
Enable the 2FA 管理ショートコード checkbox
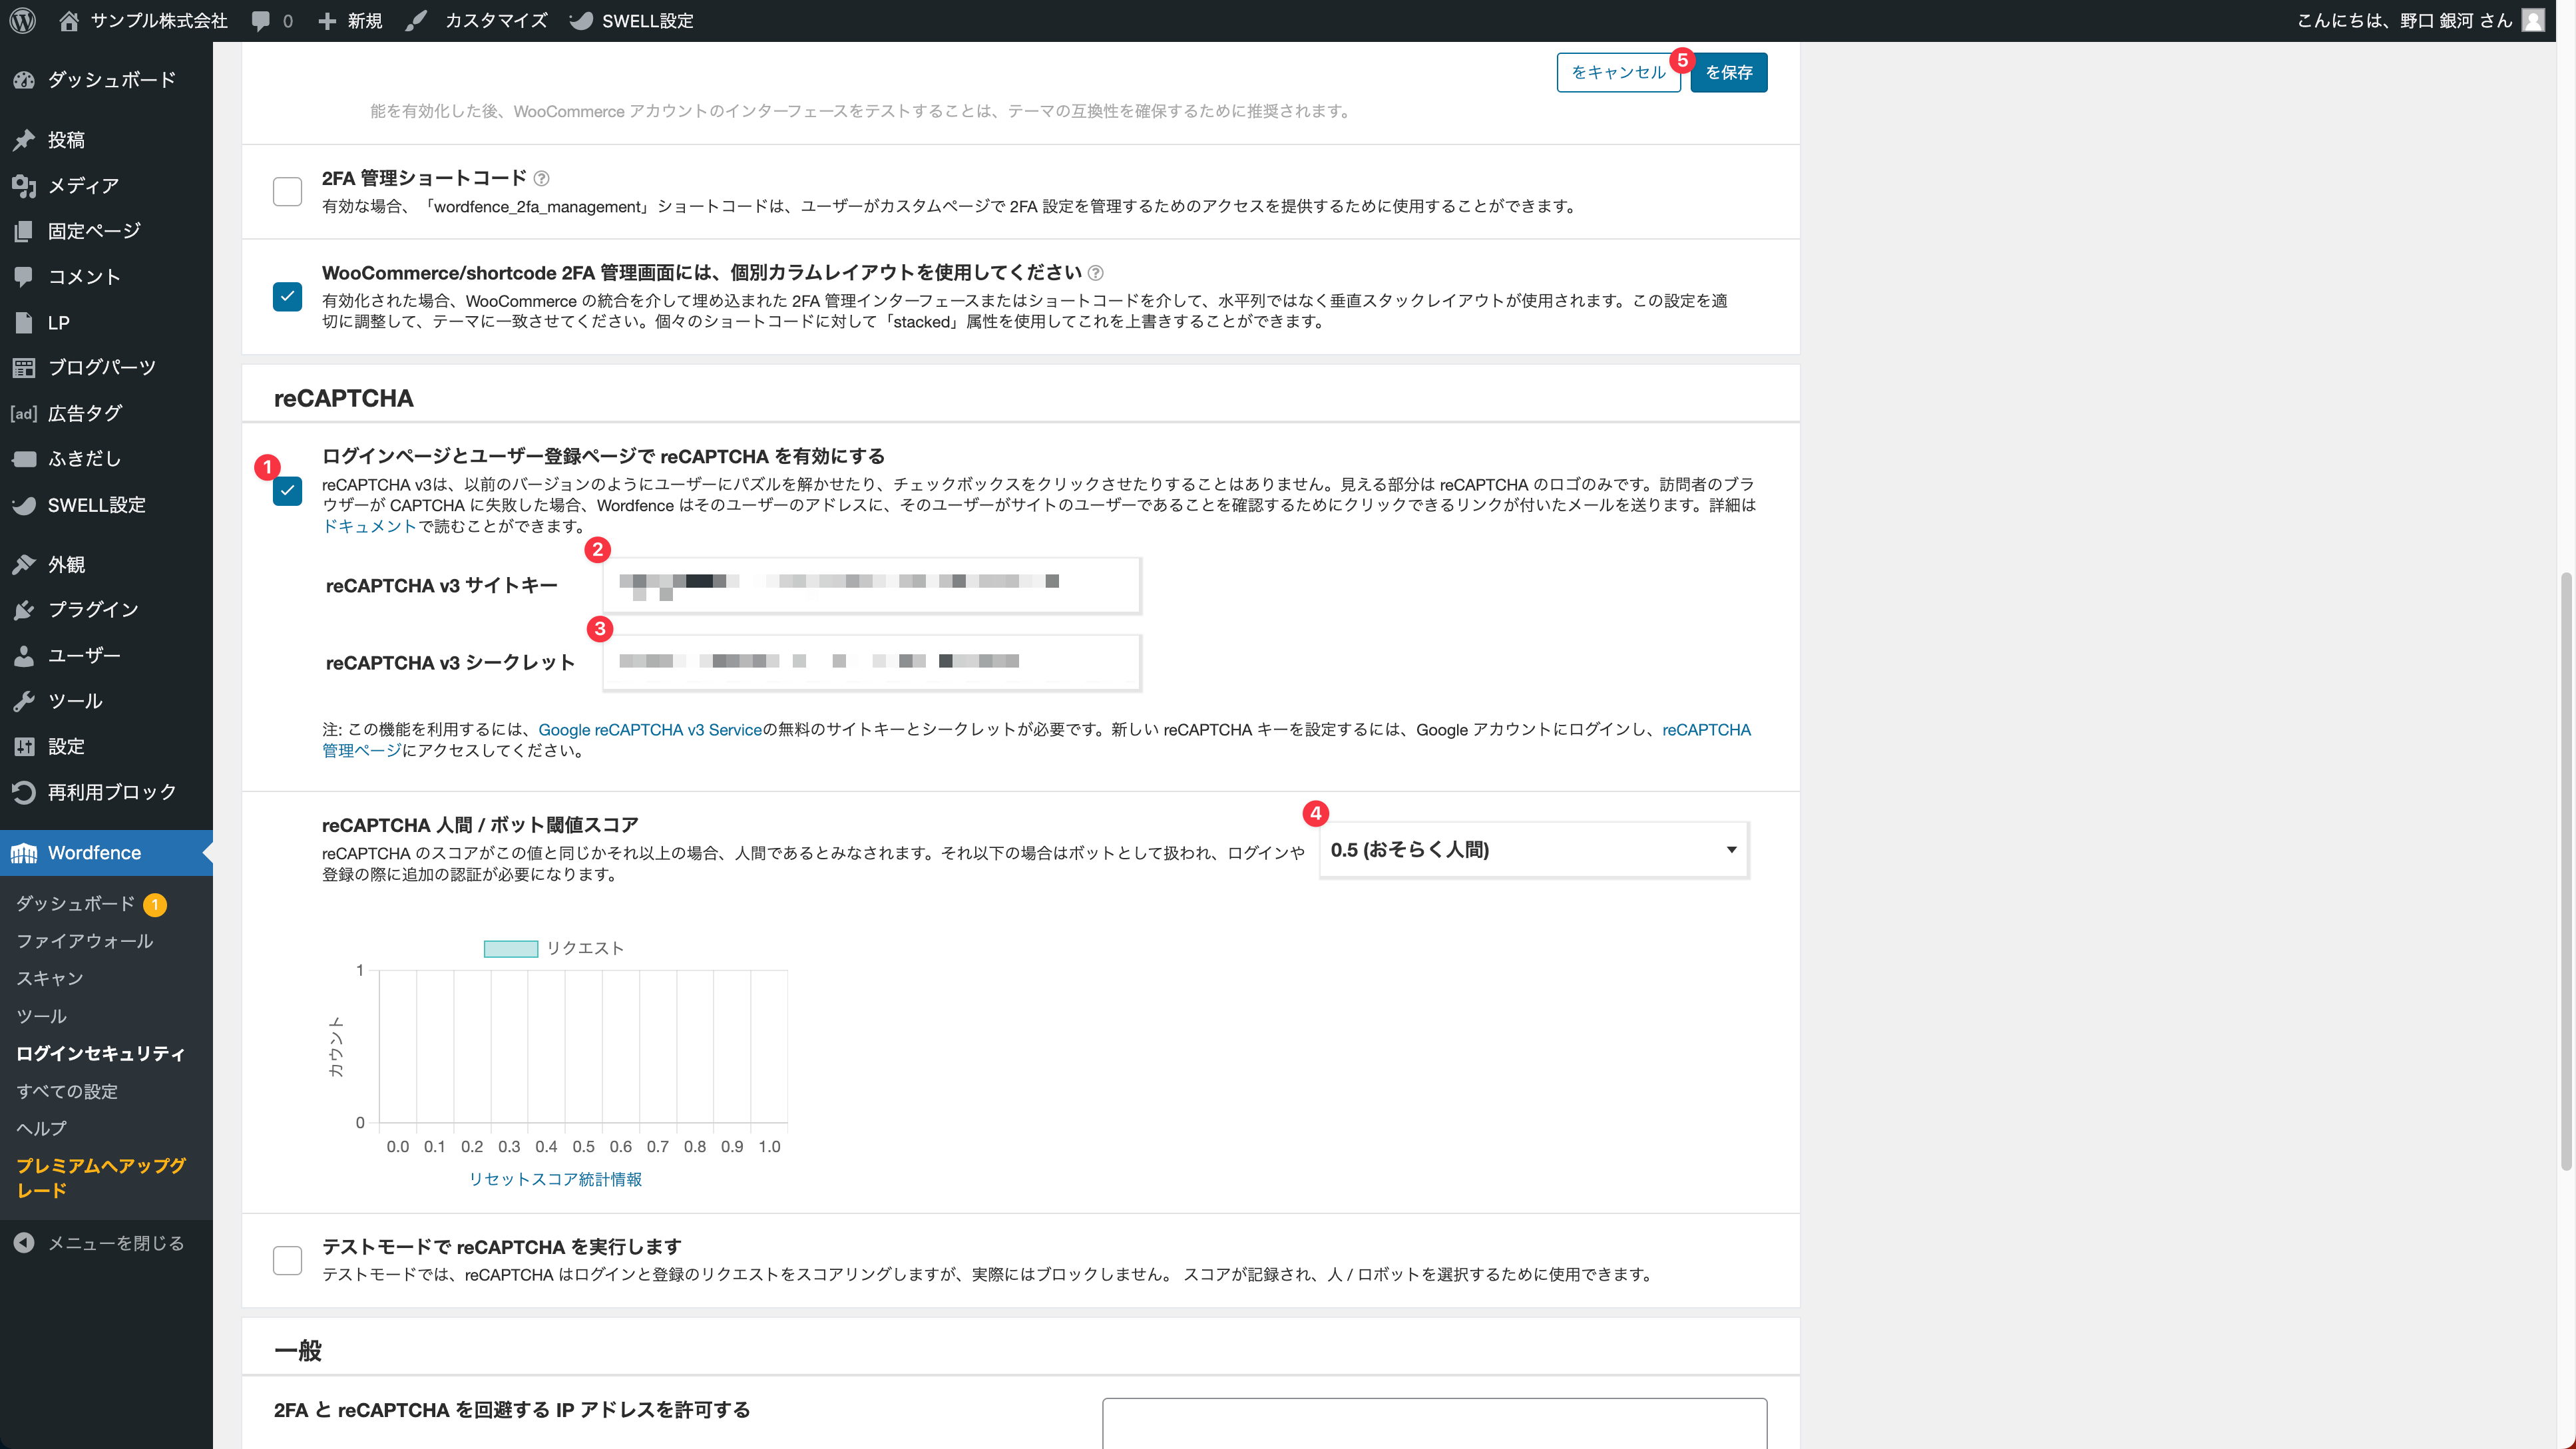tap(287, 191)
